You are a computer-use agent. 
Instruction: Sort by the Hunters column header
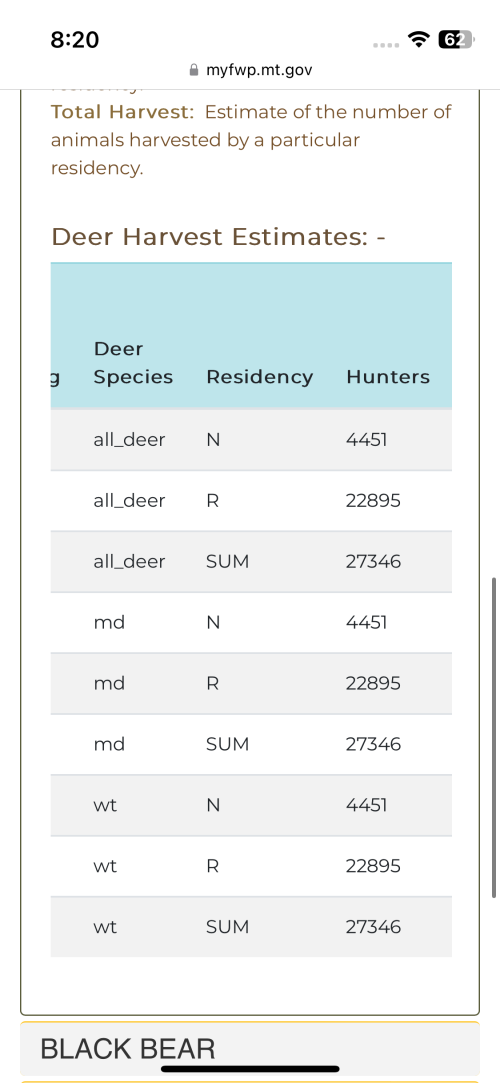point(388,377)
